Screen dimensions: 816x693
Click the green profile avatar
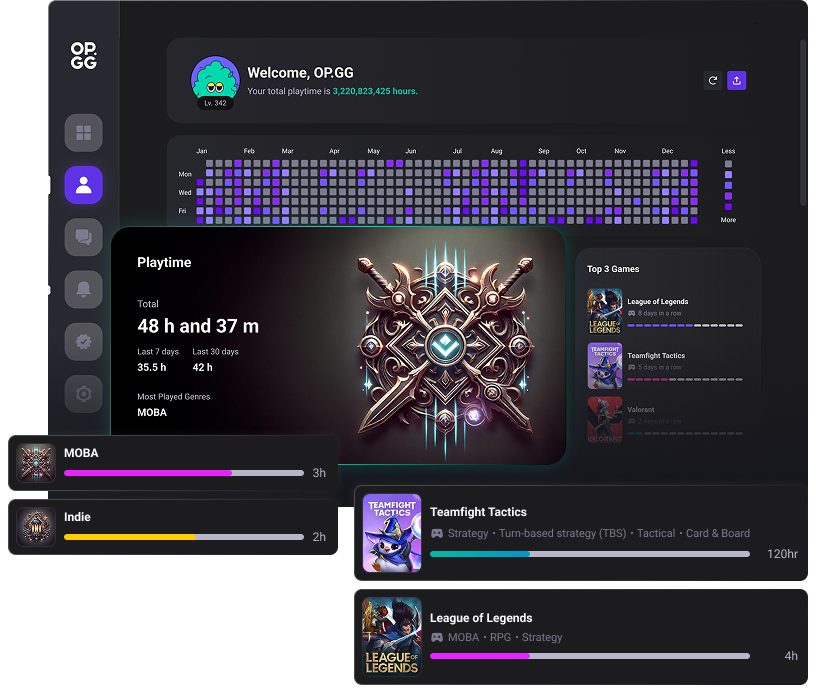[215, 78]
